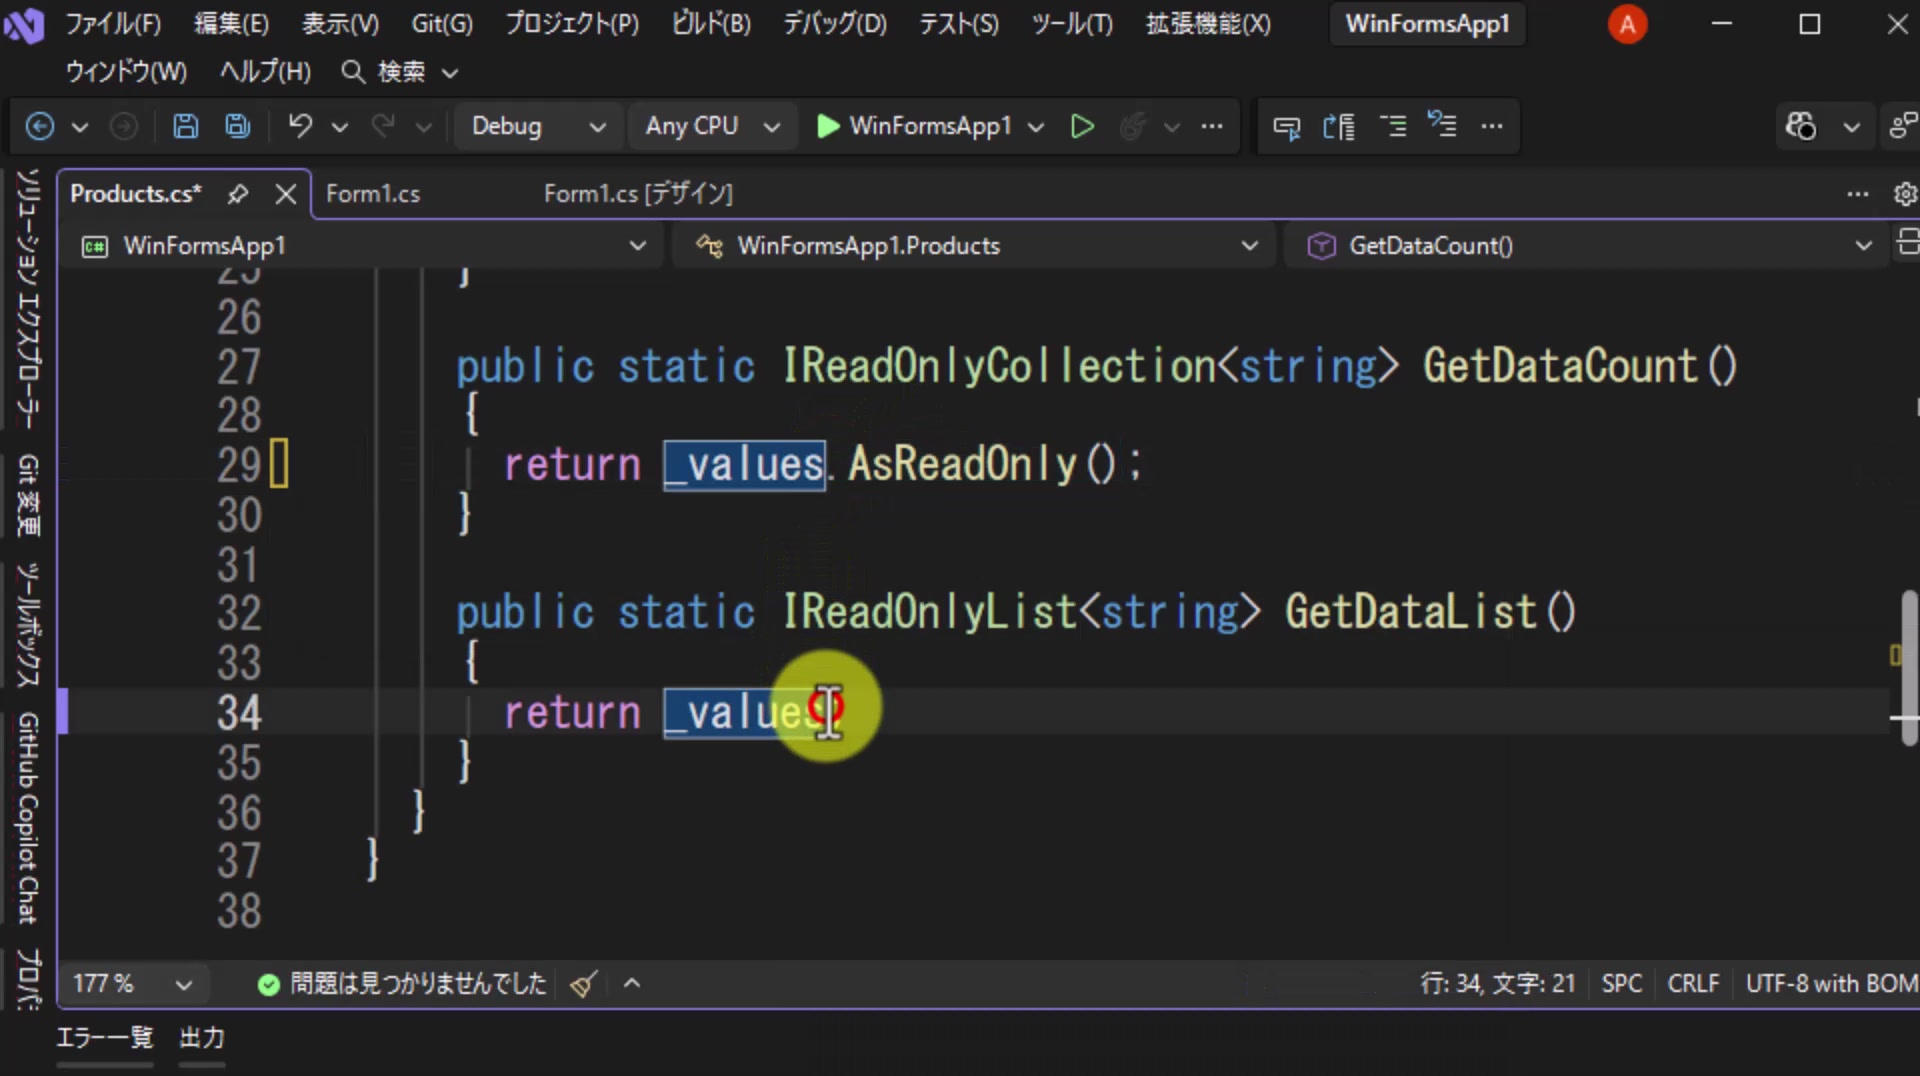The height and width of the screenshot is (1076, 1920).
Task: Start debugging WinFormsApp1 with green play button
Action: tap(915, 126)
